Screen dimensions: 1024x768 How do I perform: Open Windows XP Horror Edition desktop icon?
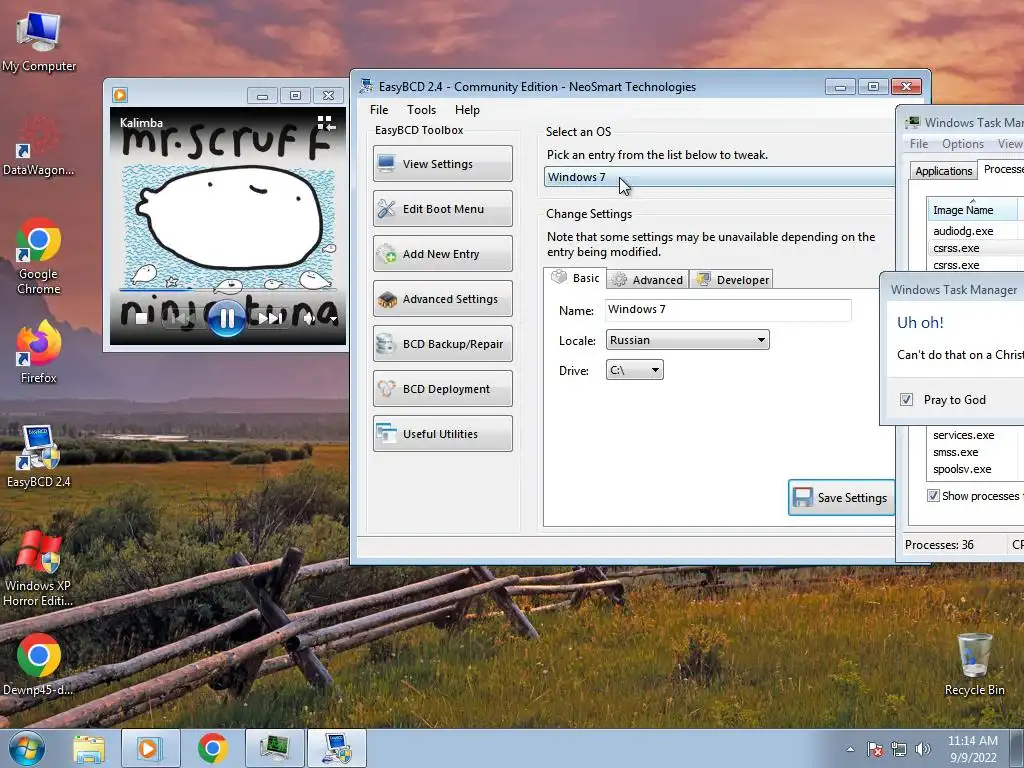[x=39, y=568]
